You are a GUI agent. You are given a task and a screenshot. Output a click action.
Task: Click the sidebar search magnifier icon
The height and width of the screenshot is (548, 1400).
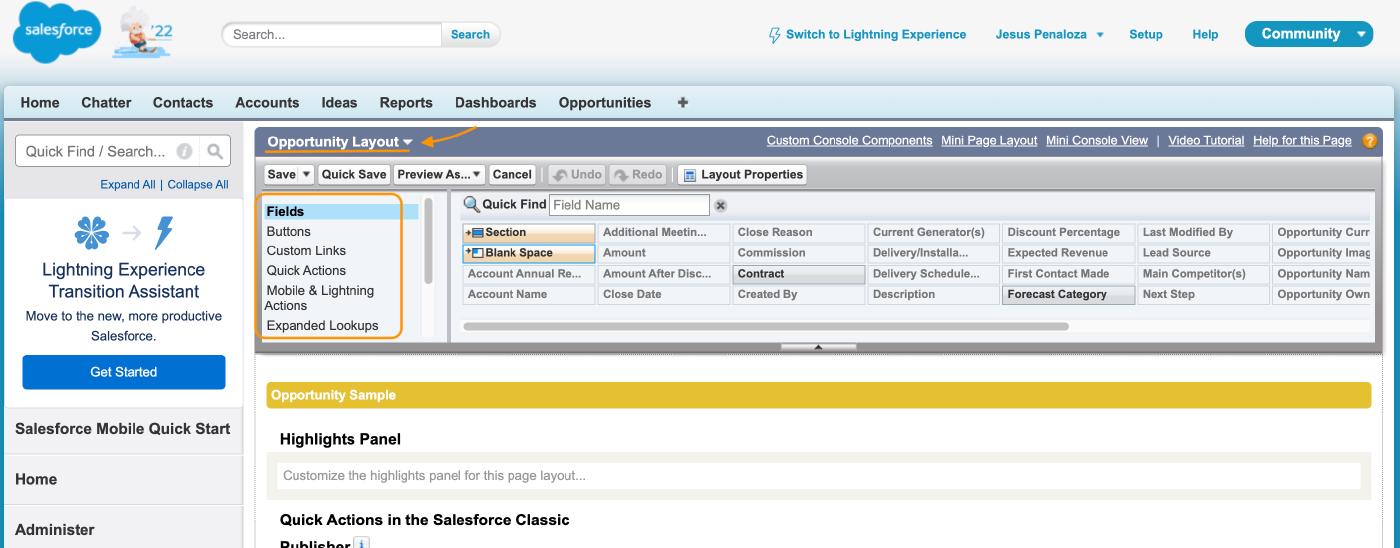tap(214, 152)
